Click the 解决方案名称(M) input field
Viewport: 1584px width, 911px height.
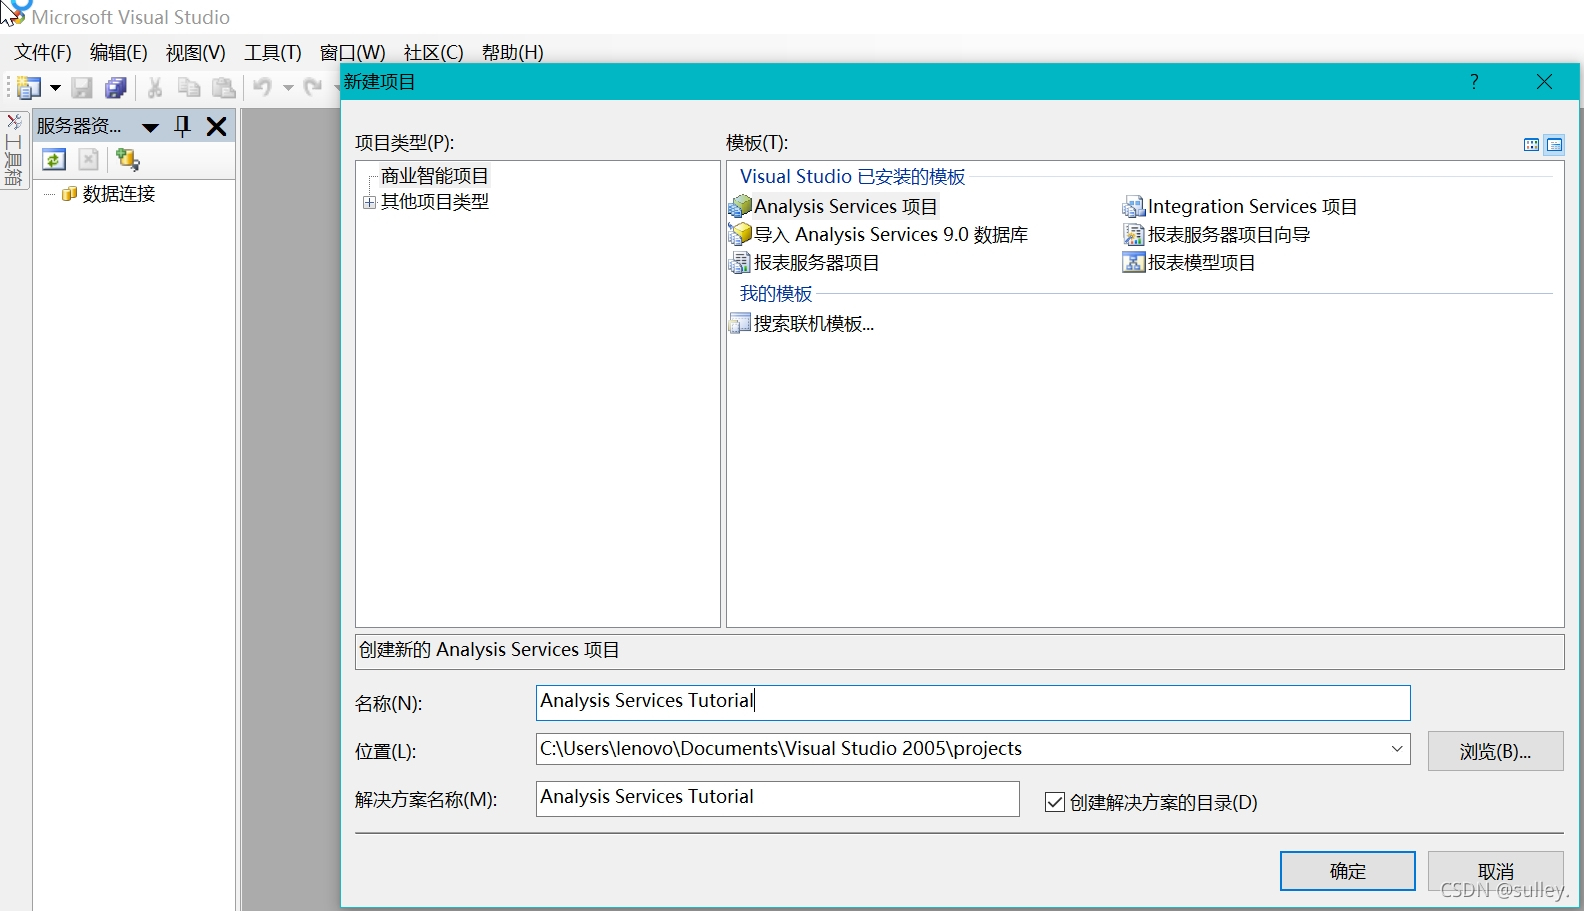click(x=777, y=798)
